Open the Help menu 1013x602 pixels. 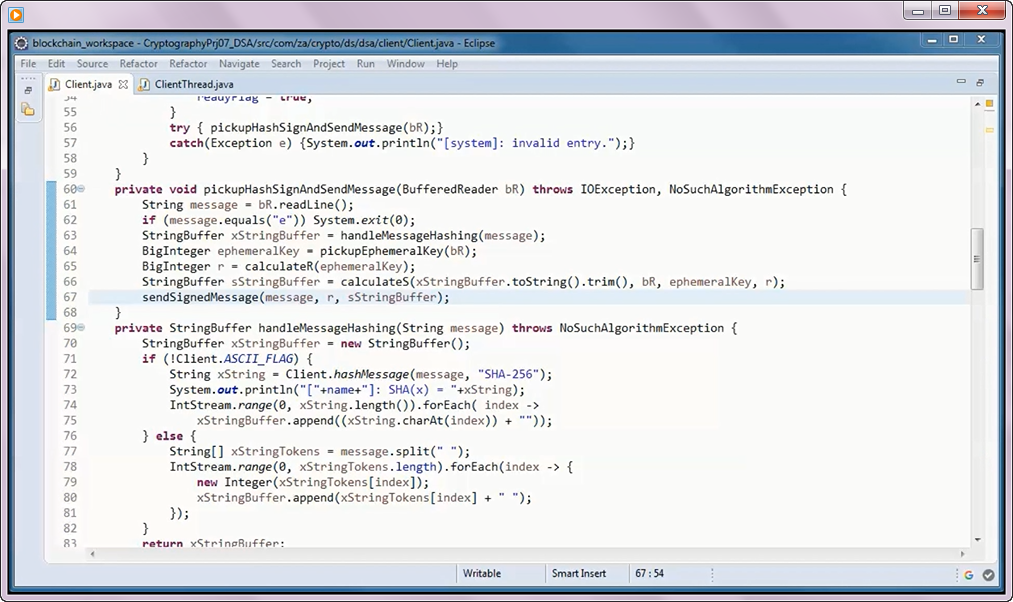click(x=447, y=63)
